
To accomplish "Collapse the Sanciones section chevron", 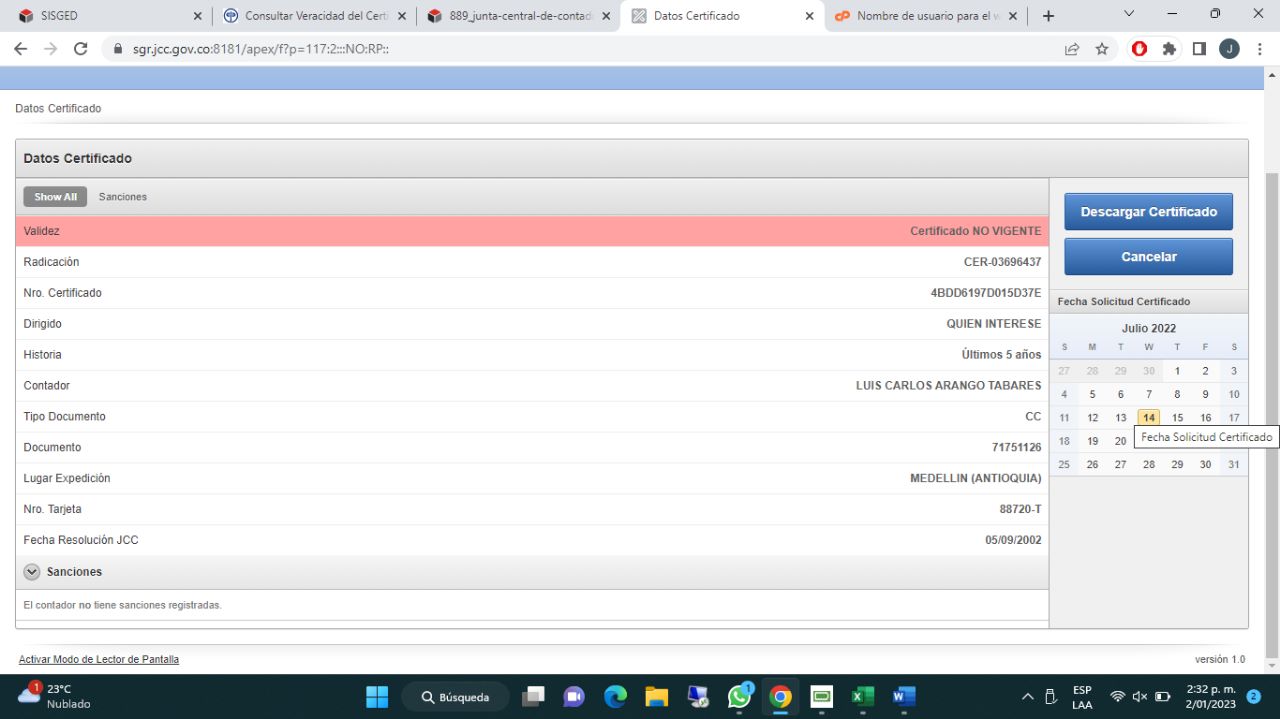I will click(x=32, y=572).
